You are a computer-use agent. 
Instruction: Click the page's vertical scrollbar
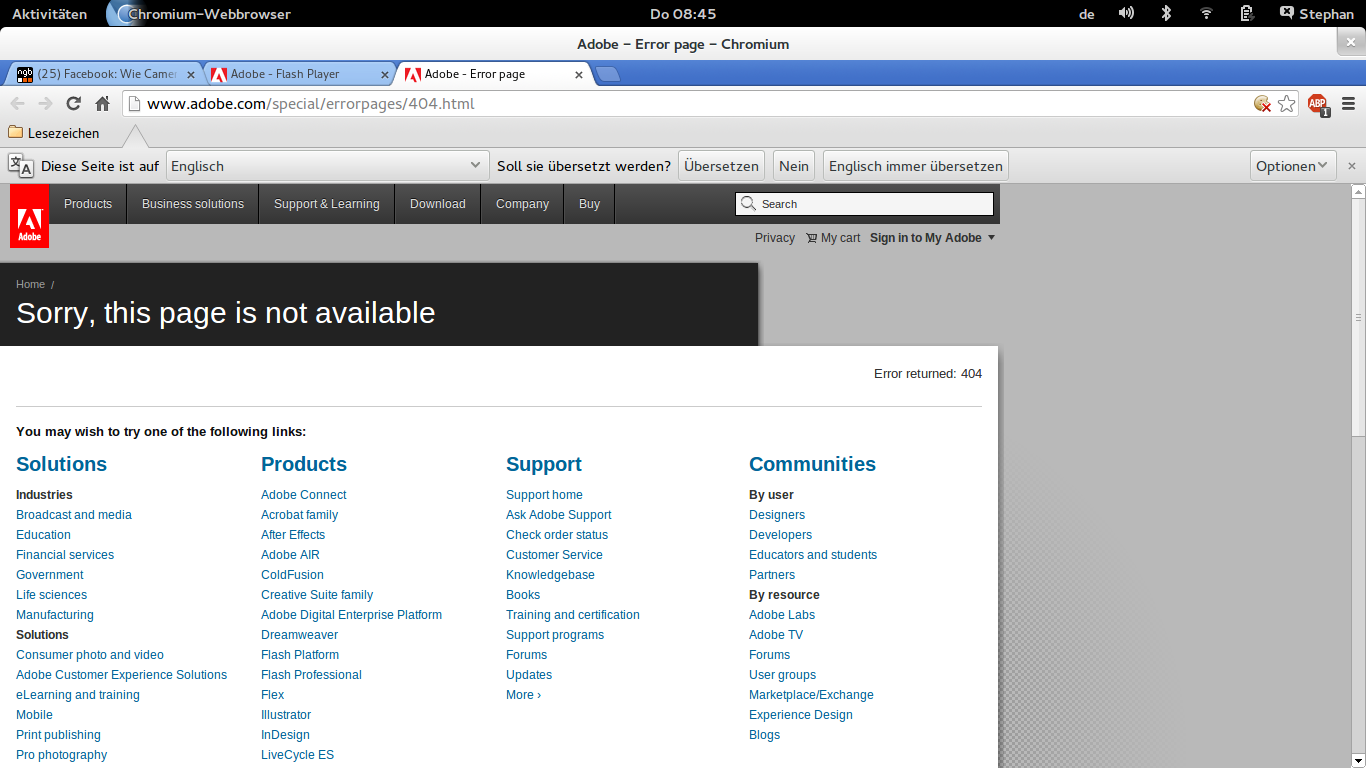[1357, 317]
